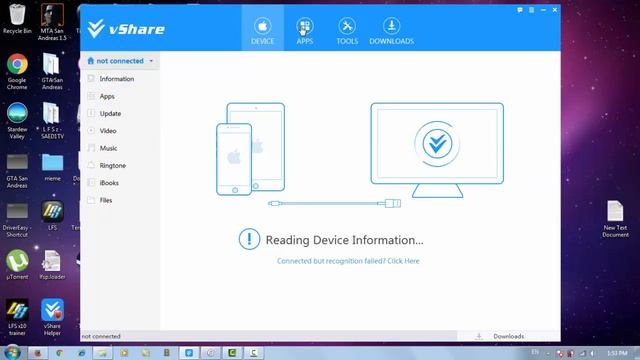Open the iBooks sidebar section
640x360 pixels.
109,183
